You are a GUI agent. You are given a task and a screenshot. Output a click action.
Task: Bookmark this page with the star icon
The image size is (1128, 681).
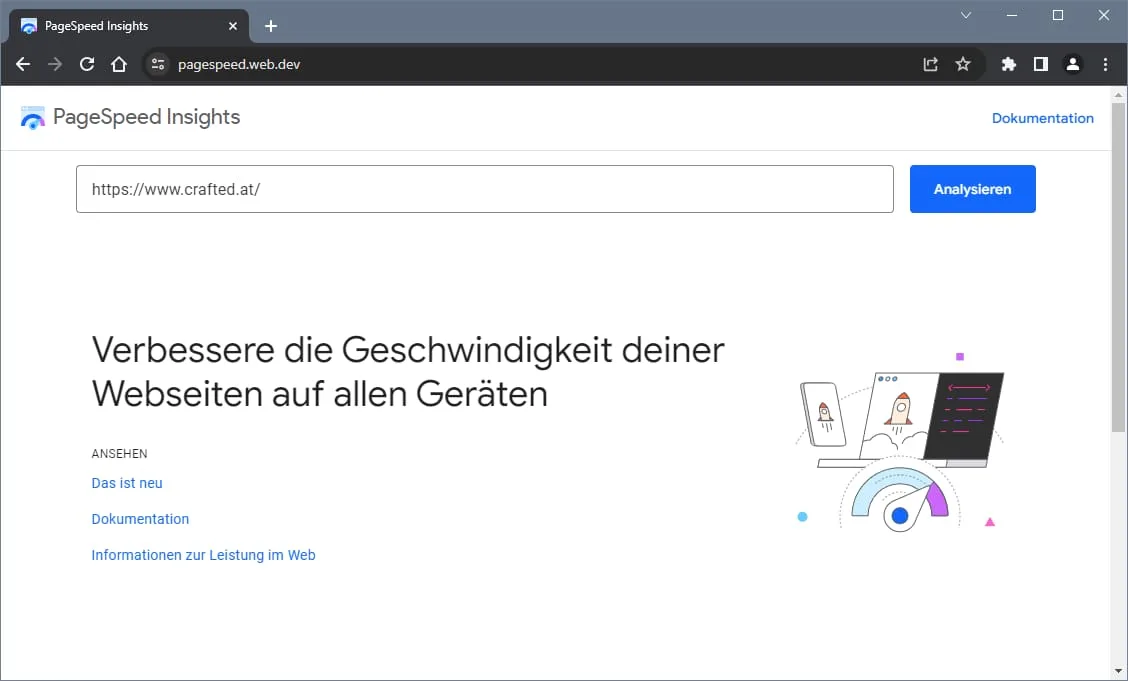point(963,65)
